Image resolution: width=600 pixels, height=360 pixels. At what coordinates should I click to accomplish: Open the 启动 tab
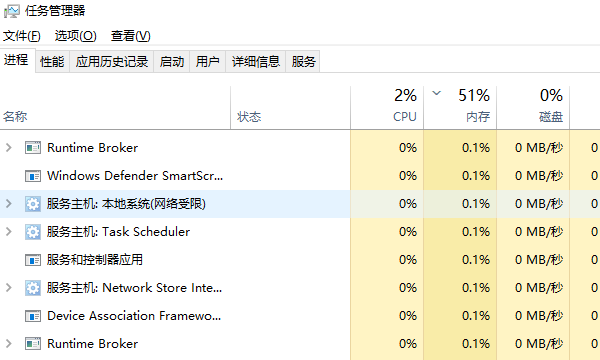pyautogui.click(x=172, y=61)
